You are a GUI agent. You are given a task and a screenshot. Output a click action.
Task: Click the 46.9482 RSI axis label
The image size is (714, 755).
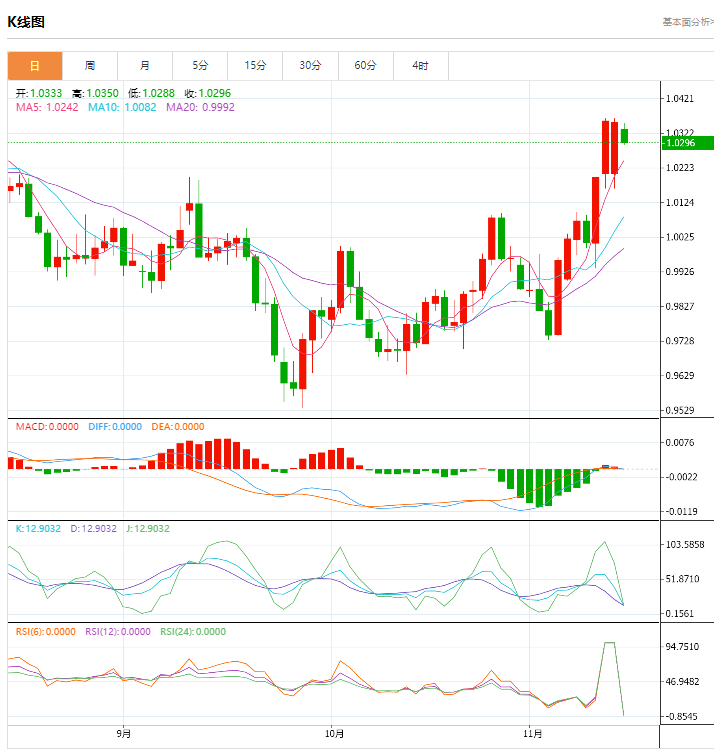click(682, 682)
